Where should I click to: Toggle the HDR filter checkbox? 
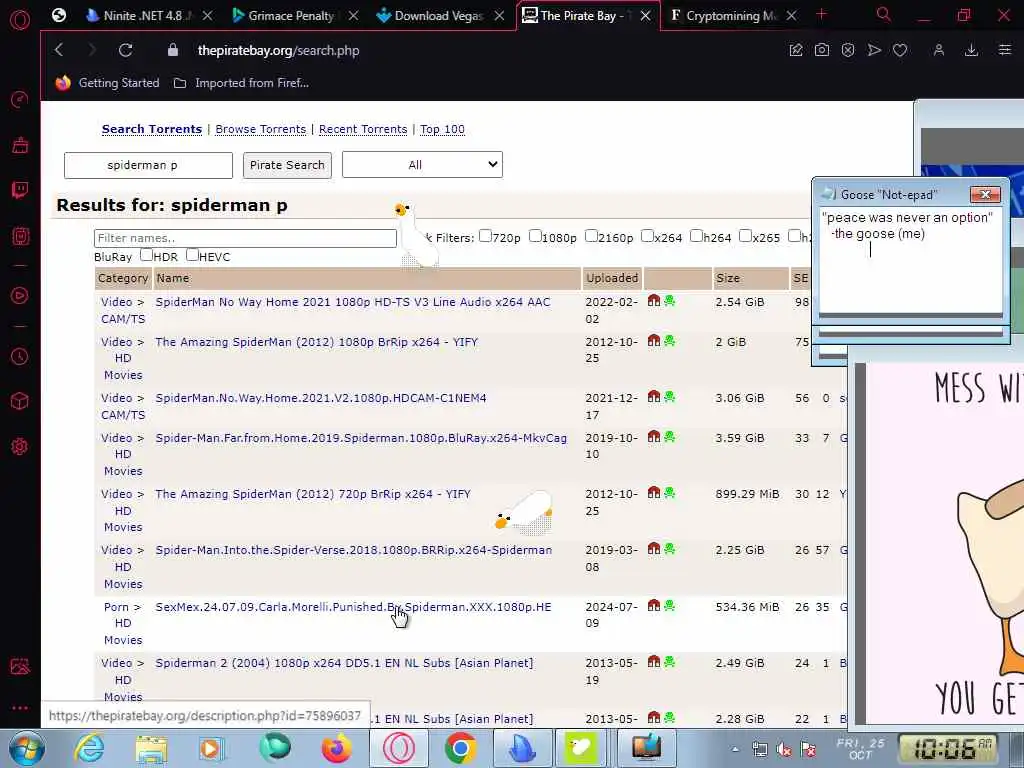coord(146,255)
